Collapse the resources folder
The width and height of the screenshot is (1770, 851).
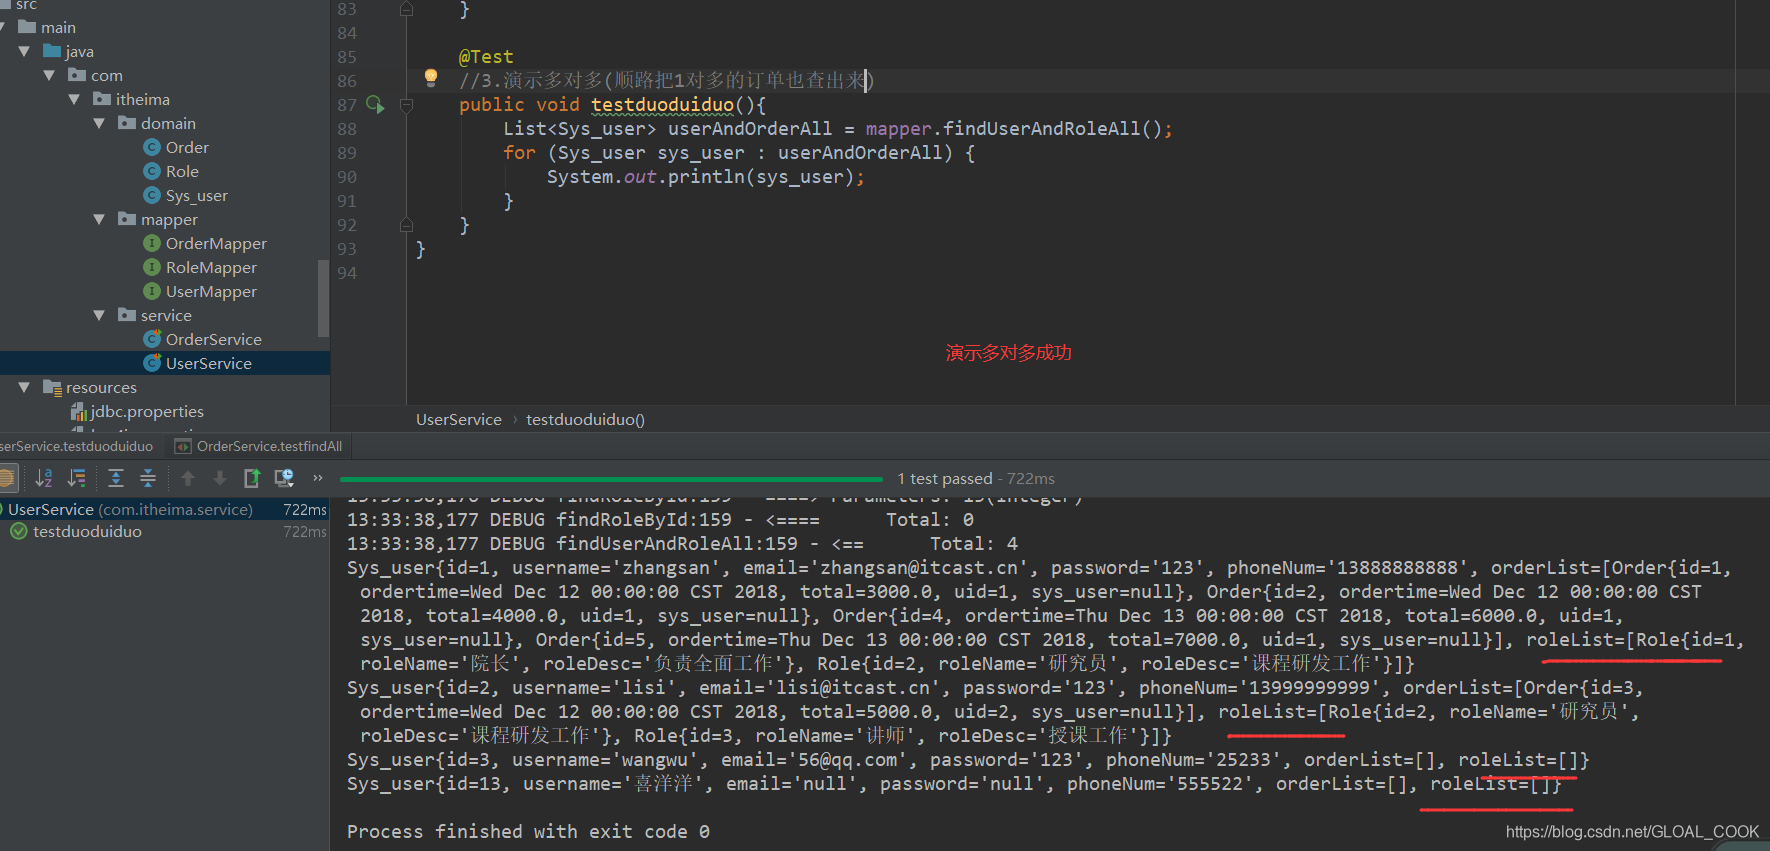coord(24,387)
